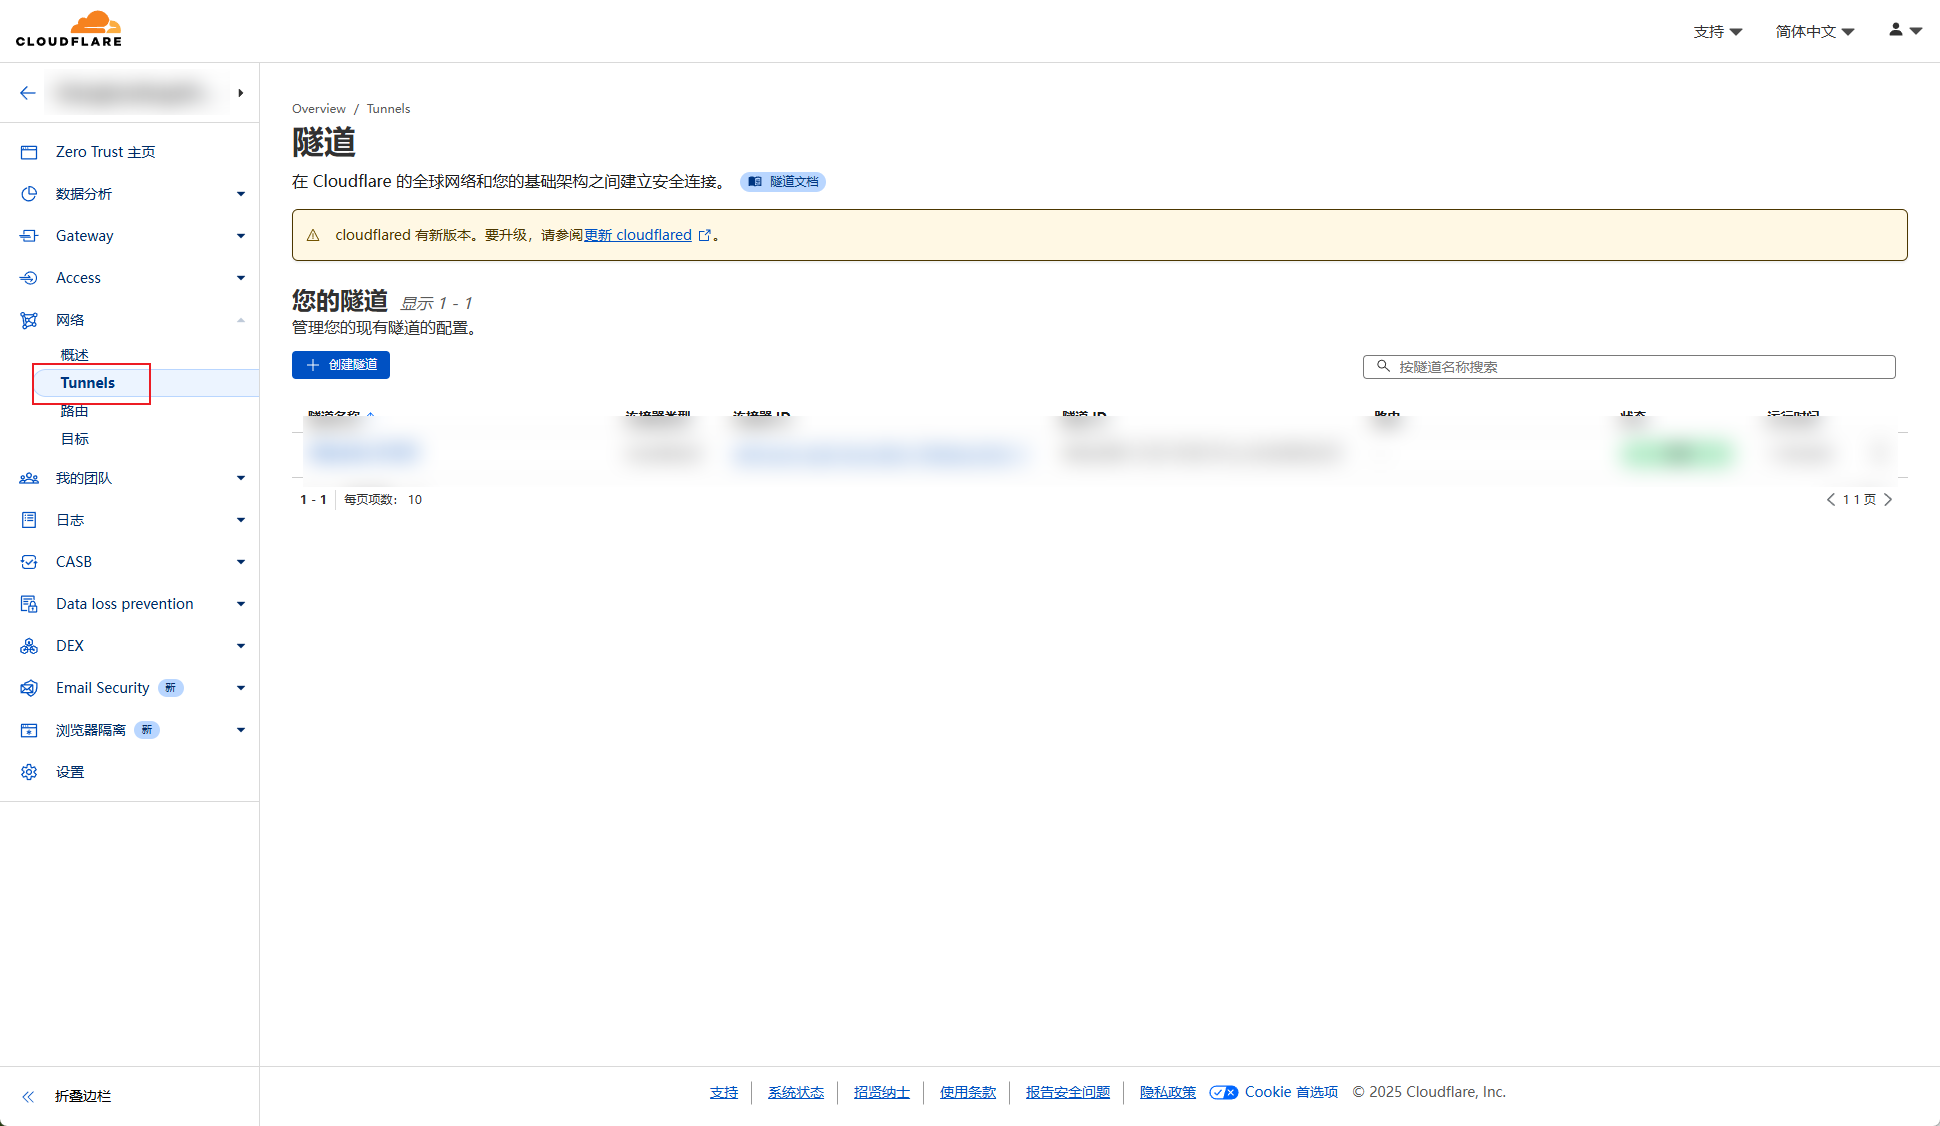Select Tunnels in the sidebar
The width and height of the screenshot is (1940, 1126).
click(88, 383)
